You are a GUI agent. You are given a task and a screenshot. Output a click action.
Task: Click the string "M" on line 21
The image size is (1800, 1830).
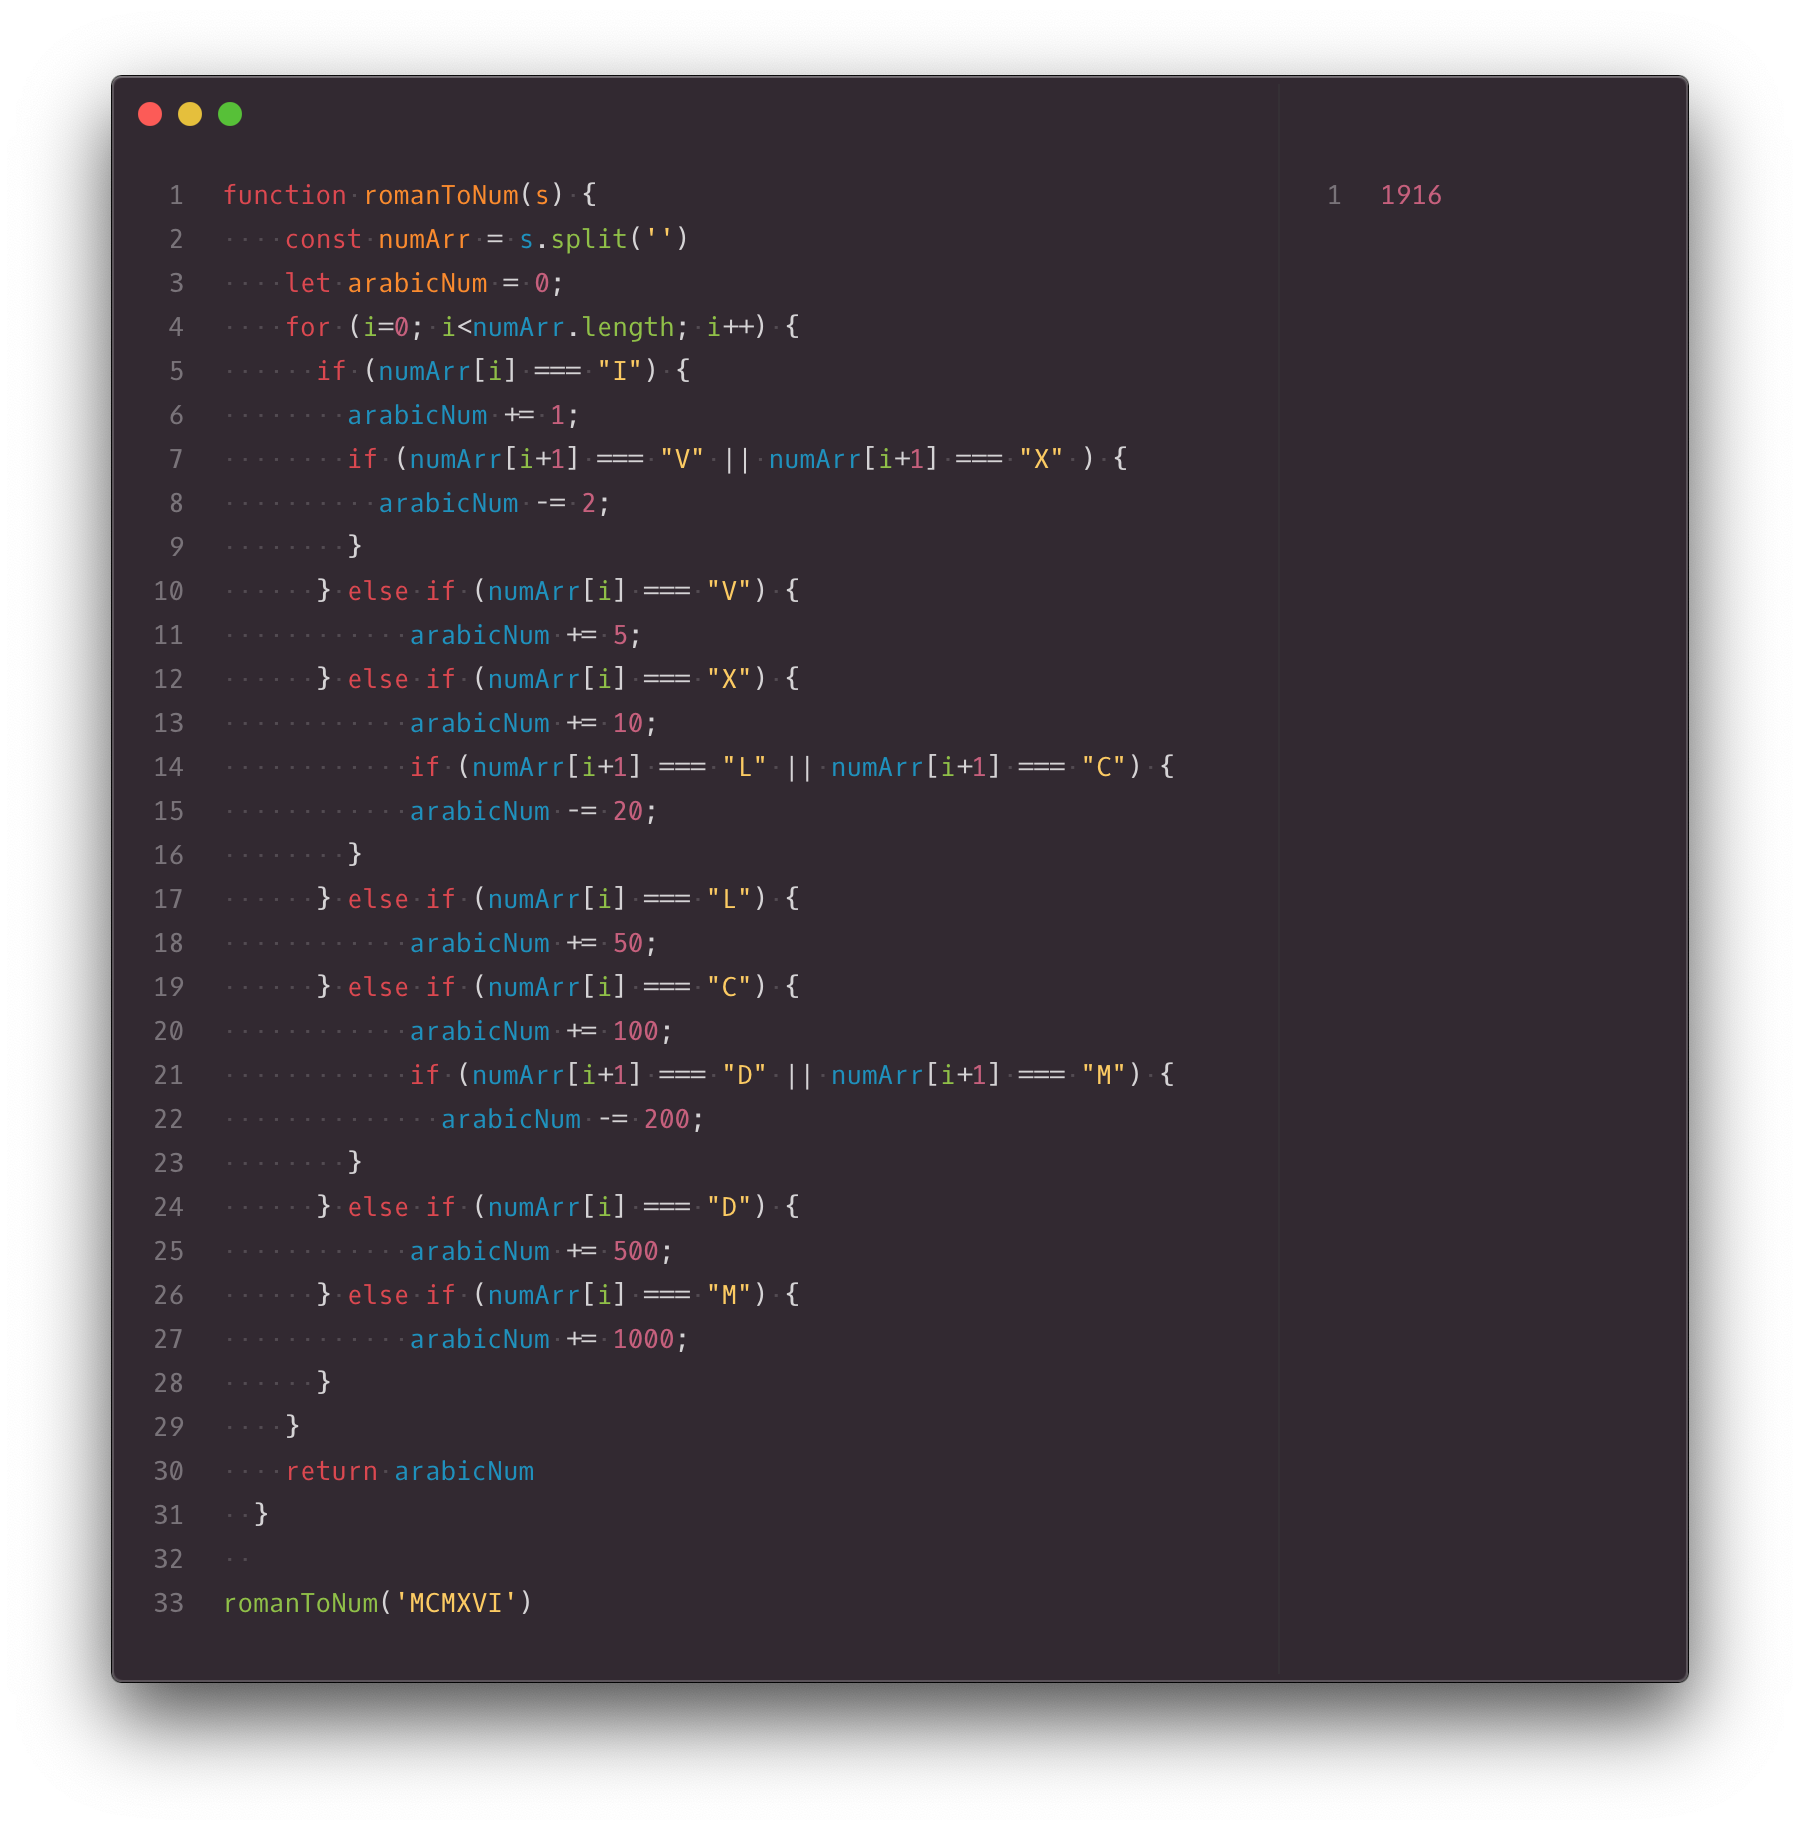[x=1104, y=1075]
